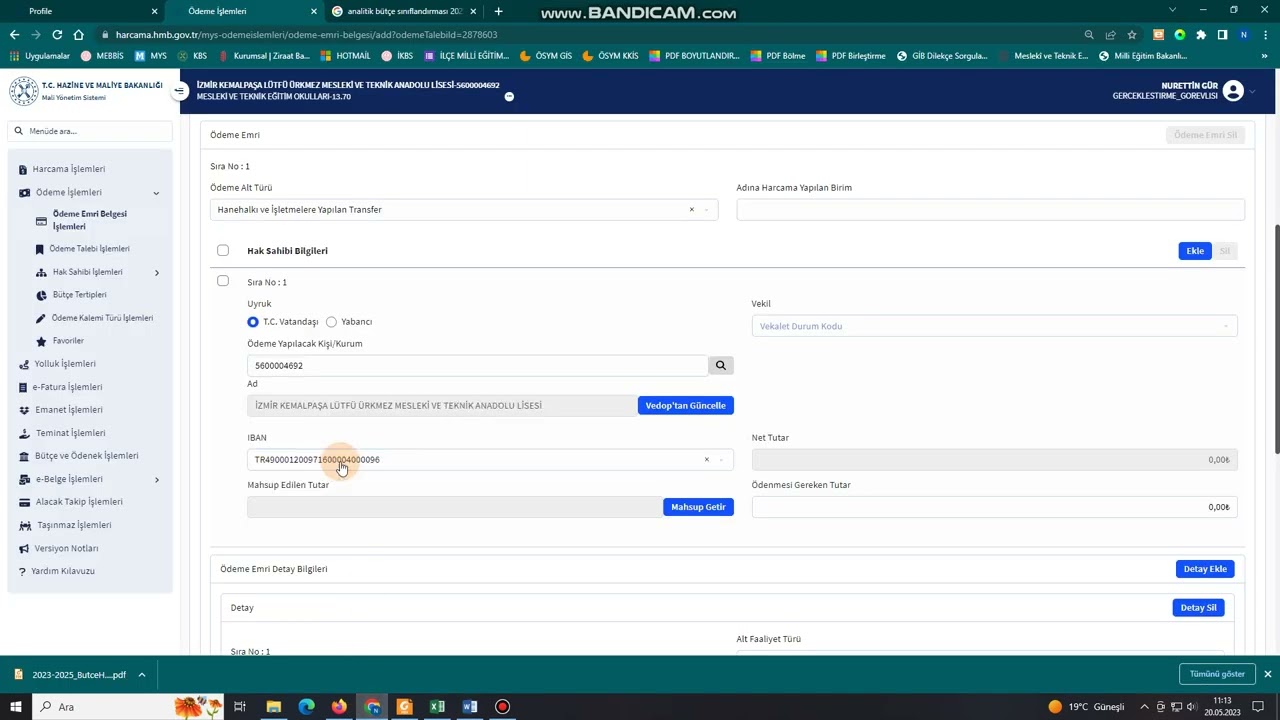
Task: Click the user avatar icon in header
Action: click(x=1233, y=91)
